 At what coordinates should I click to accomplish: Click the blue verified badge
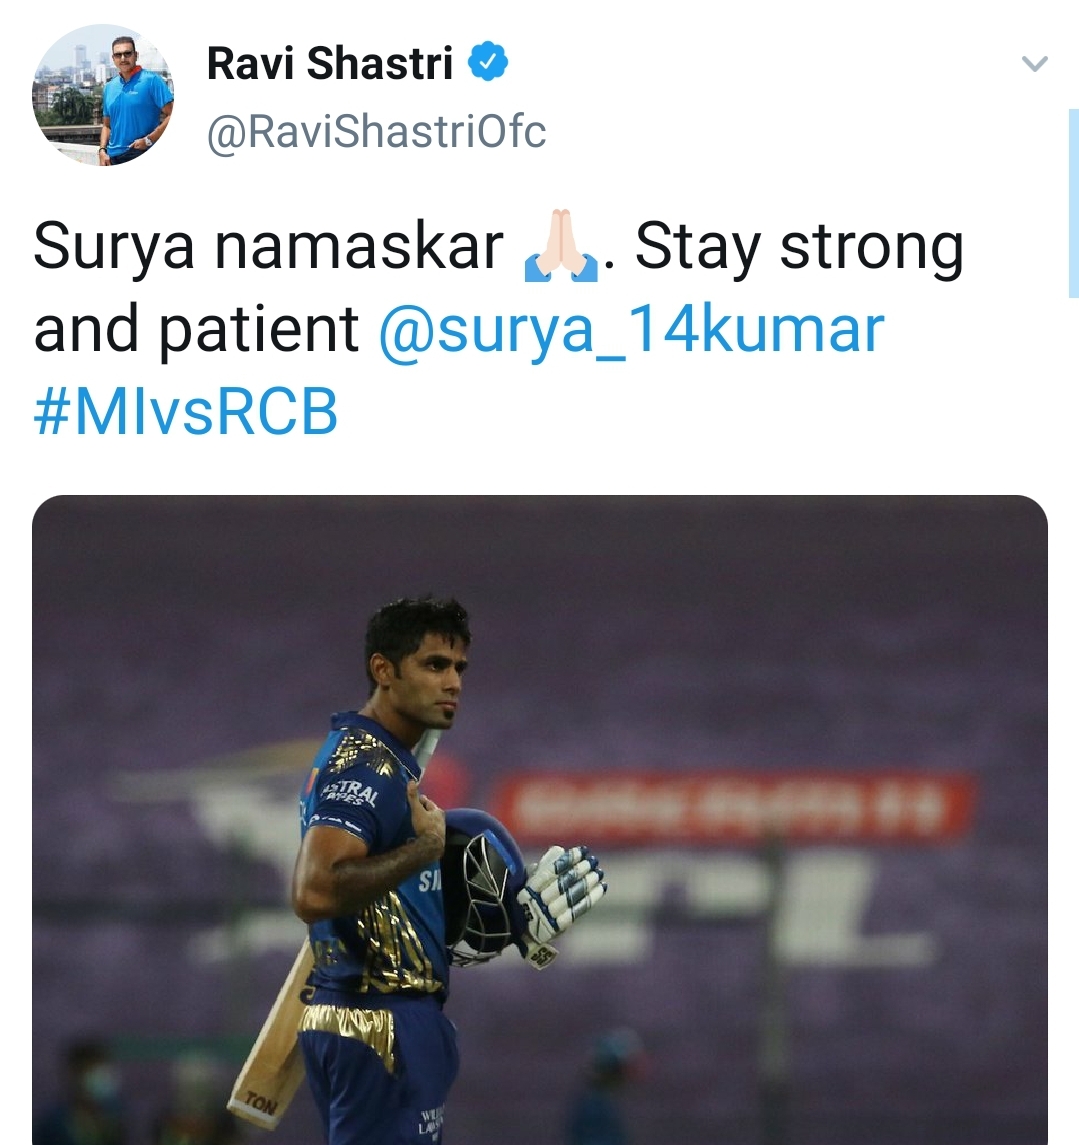point(487,61)
